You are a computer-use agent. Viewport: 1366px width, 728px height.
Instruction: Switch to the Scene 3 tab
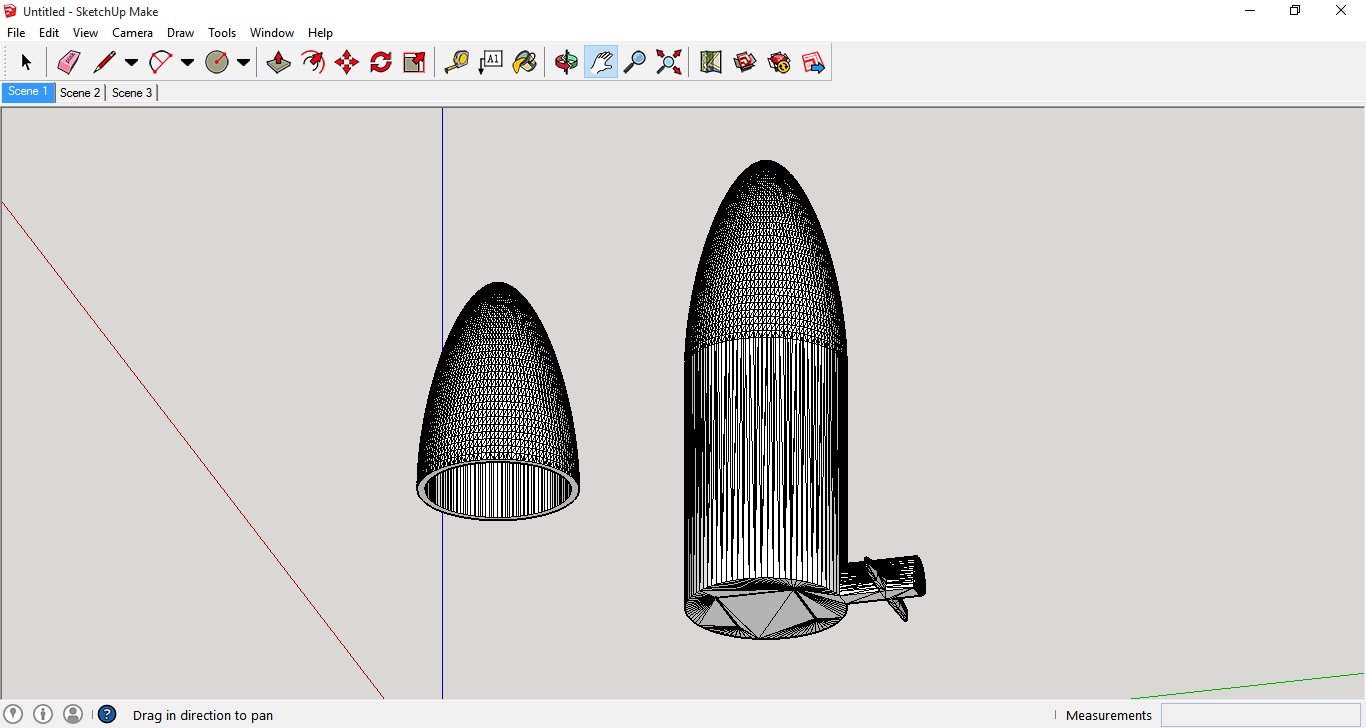132,93
